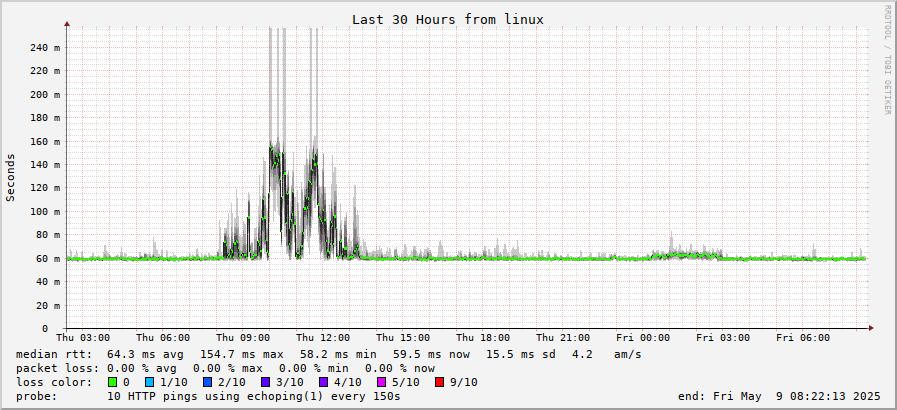
Task: Click the '100 m' y-axis label
Action: [45, 212]
